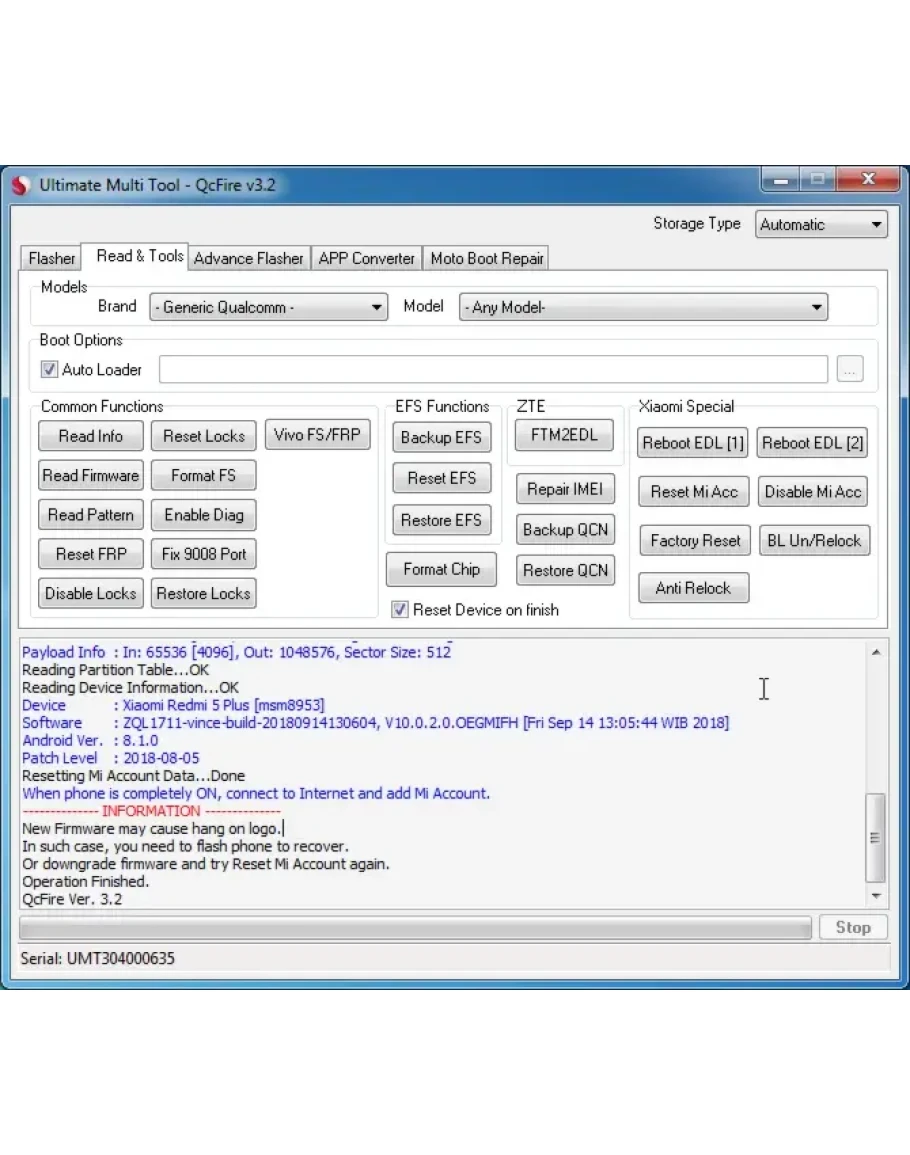Open the Model selection dropdown
This screenshot has height=1155, width=910.
click(x=643, y=308)
